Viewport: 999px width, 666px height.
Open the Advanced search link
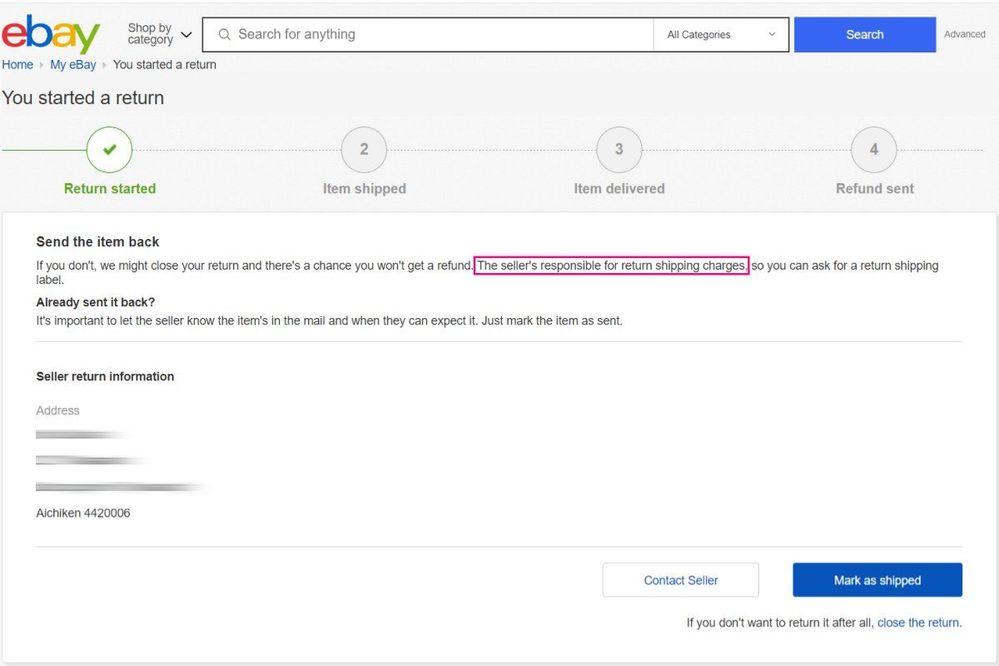pyautogui.click(x=965, y=34)
